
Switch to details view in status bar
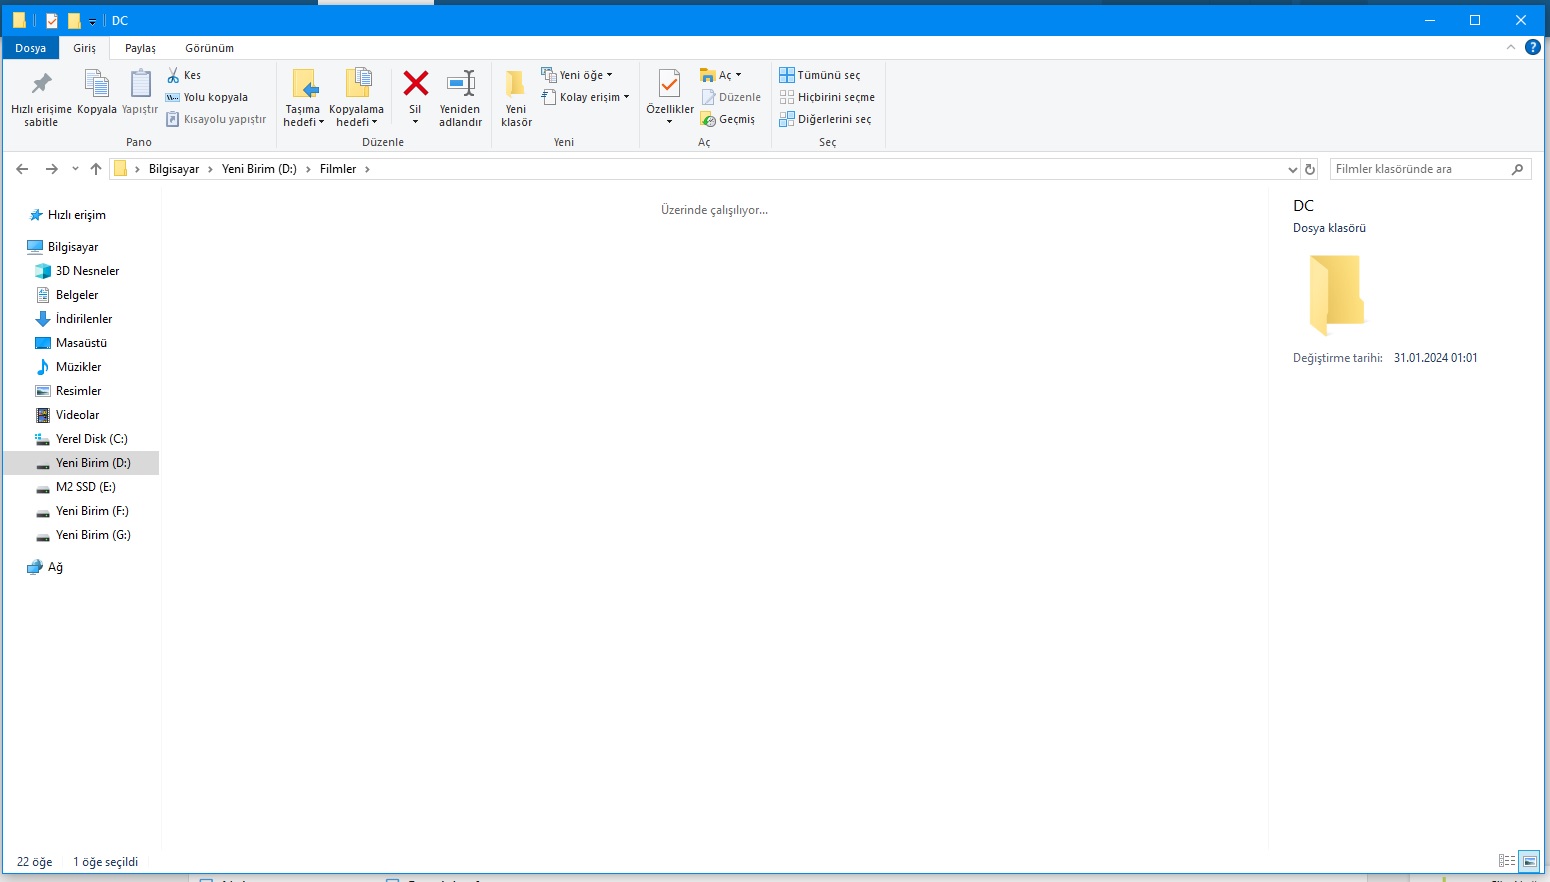(x=1507, y=861)
